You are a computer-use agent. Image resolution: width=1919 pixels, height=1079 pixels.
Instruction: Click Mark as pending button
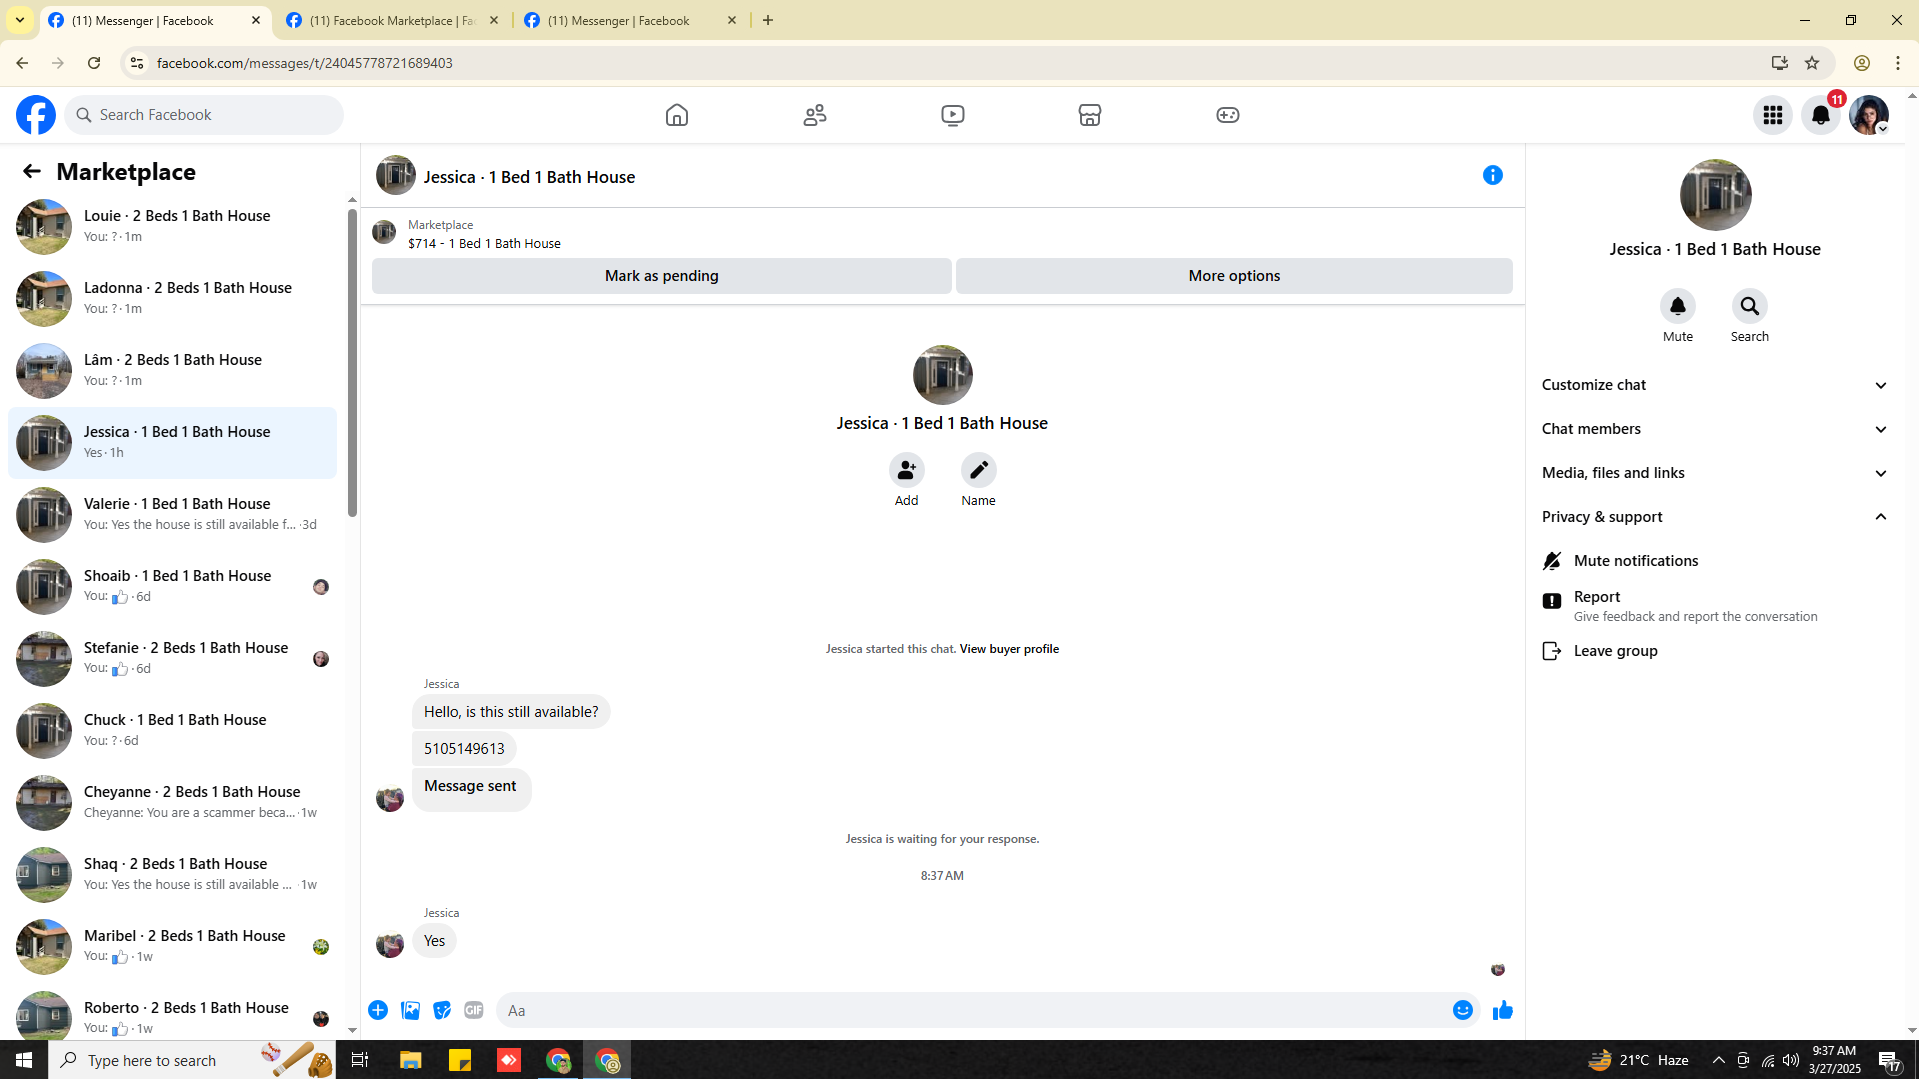pyautogui.click(x=661, y=276)
